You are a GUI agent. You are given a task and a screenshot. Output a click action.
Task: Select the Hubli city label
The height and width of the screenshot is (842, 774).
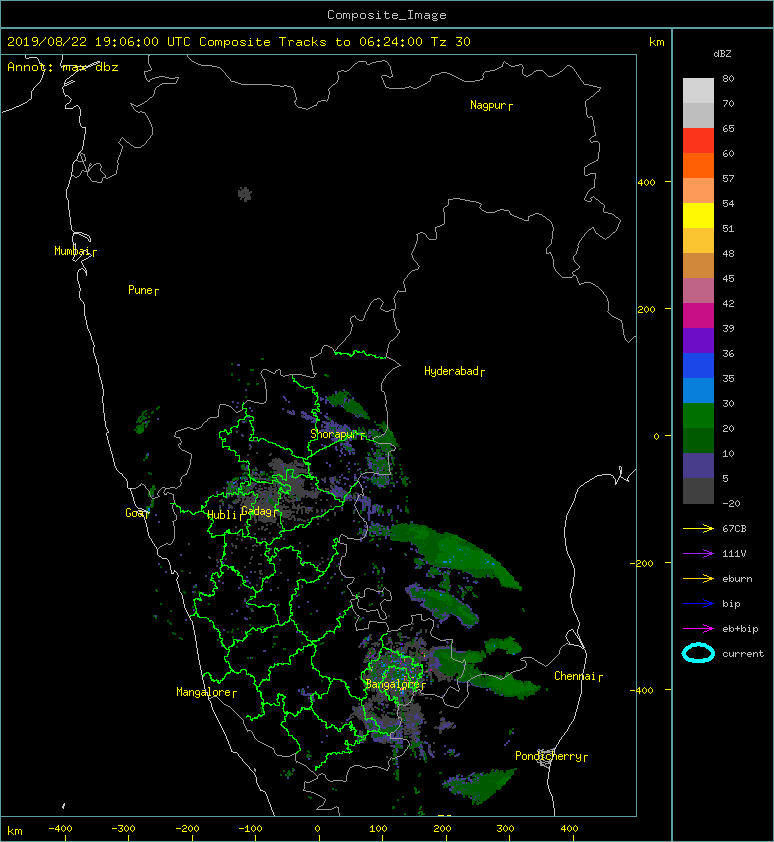click(x=225, y=515)
